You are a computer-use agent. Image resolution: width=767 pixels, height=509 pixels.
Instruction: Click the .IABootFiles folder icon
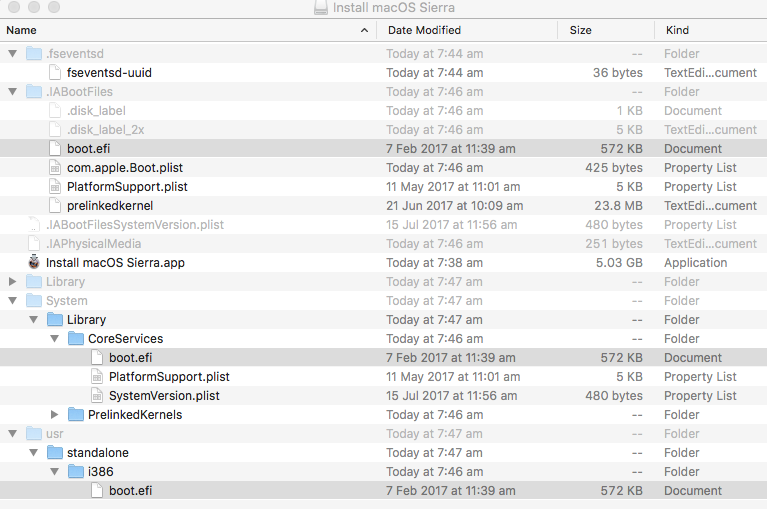(x=34, y=91)
